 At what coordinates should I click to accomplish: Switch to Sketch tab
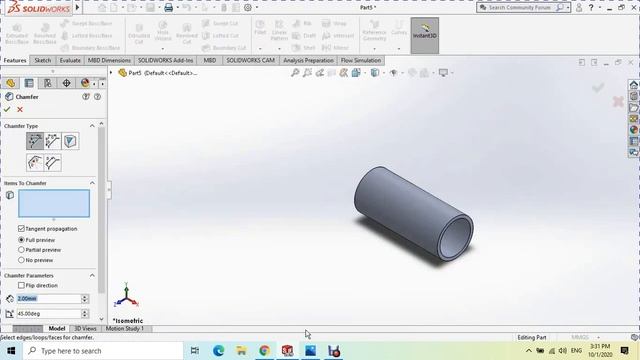[x=42, y=60]
